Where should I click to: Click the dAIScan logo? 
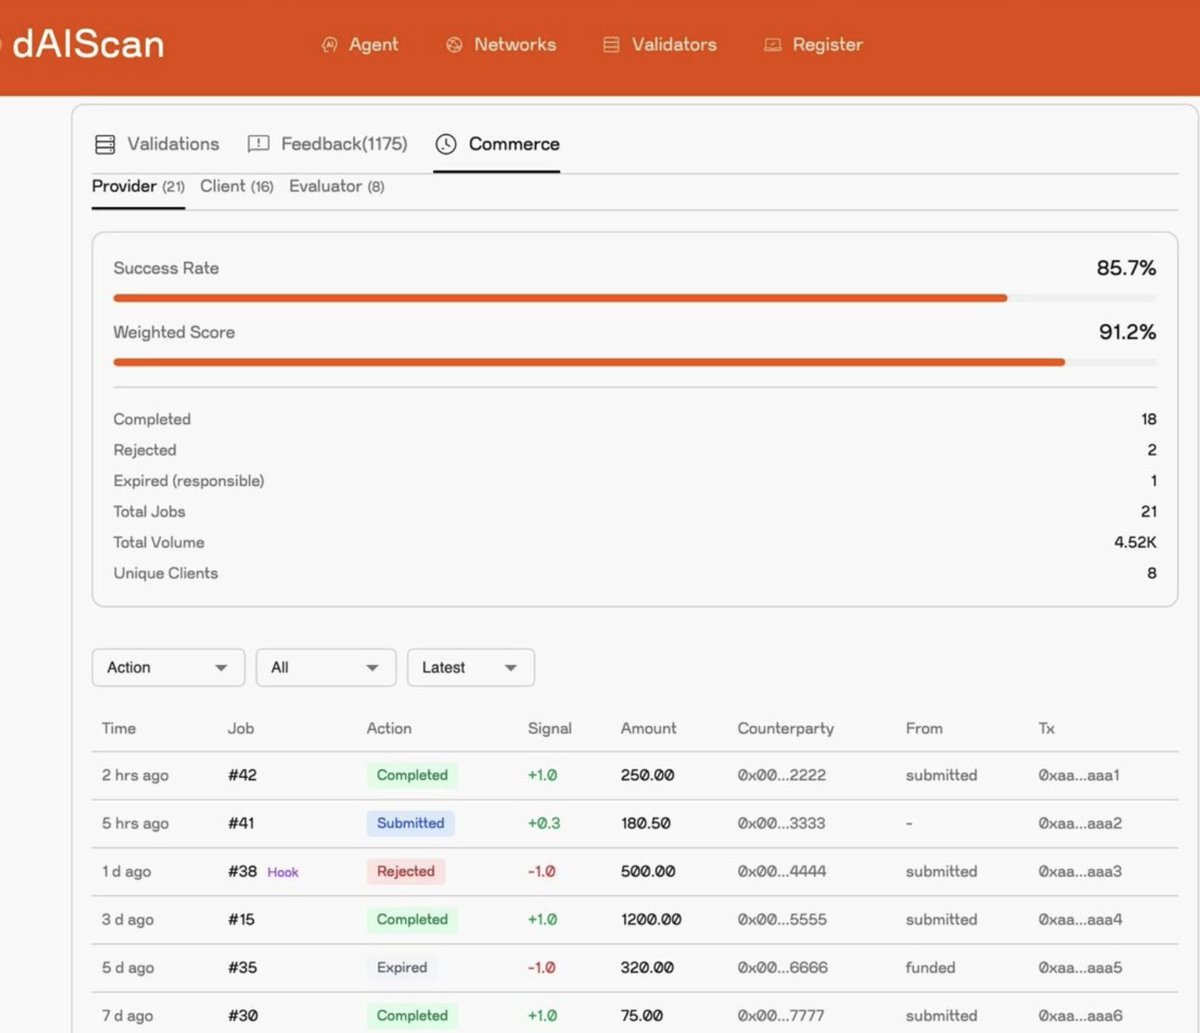pos(84,45)
